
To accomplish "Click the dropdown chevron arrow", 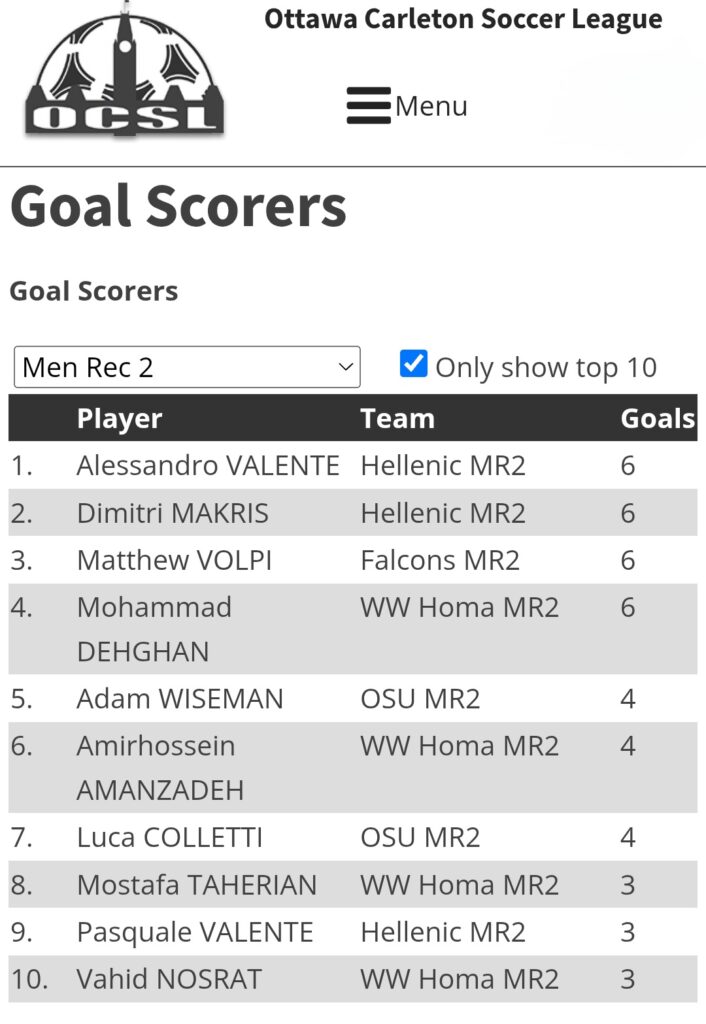I will pyautogui.click(x=345, y=367).
